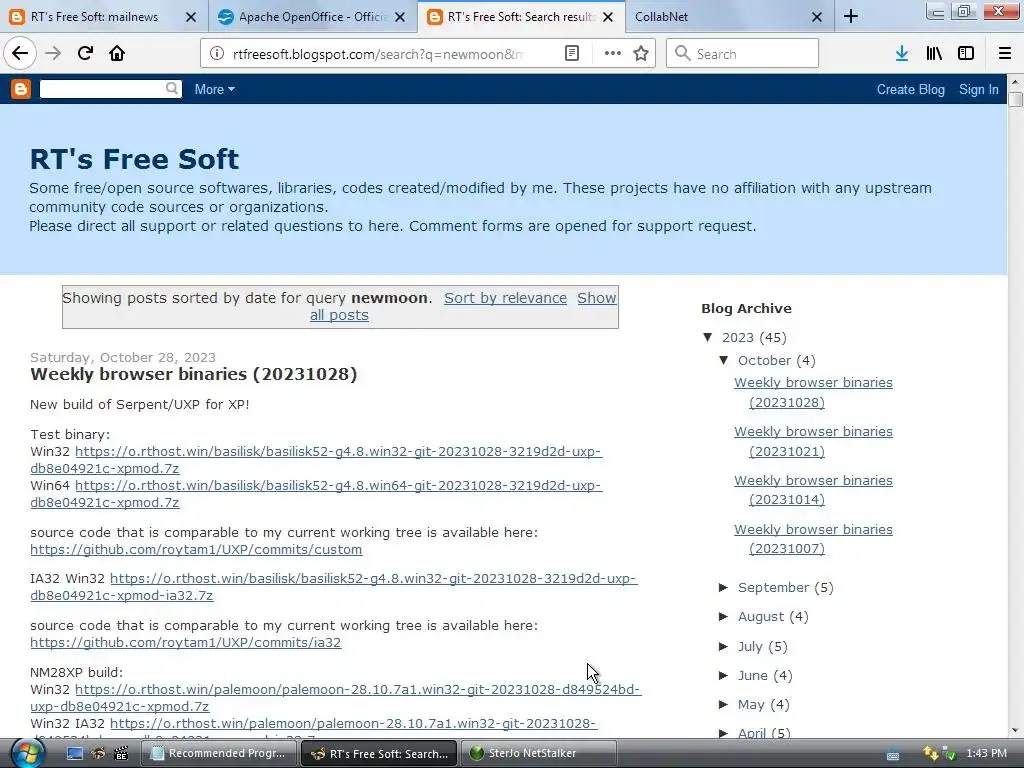
Task: Open the UXP commits/custom GitHub link
Action: 196,549
